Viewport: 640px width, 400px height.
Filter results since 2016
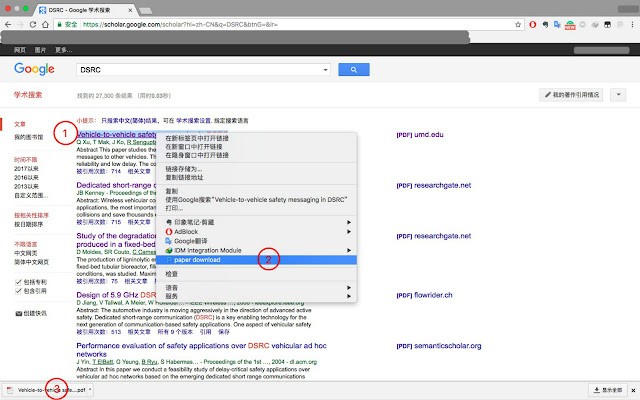pos(26,178)
